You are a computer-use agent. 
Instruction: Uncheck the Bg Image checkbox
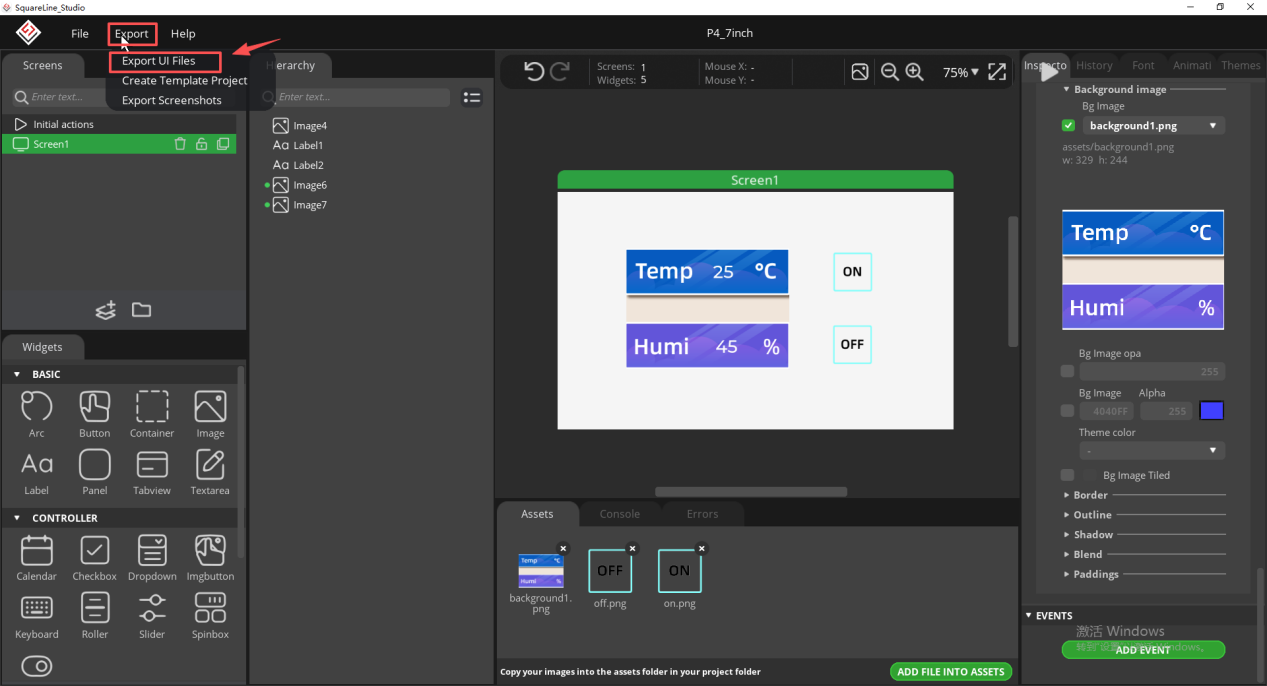click(x=1068, y=126)
